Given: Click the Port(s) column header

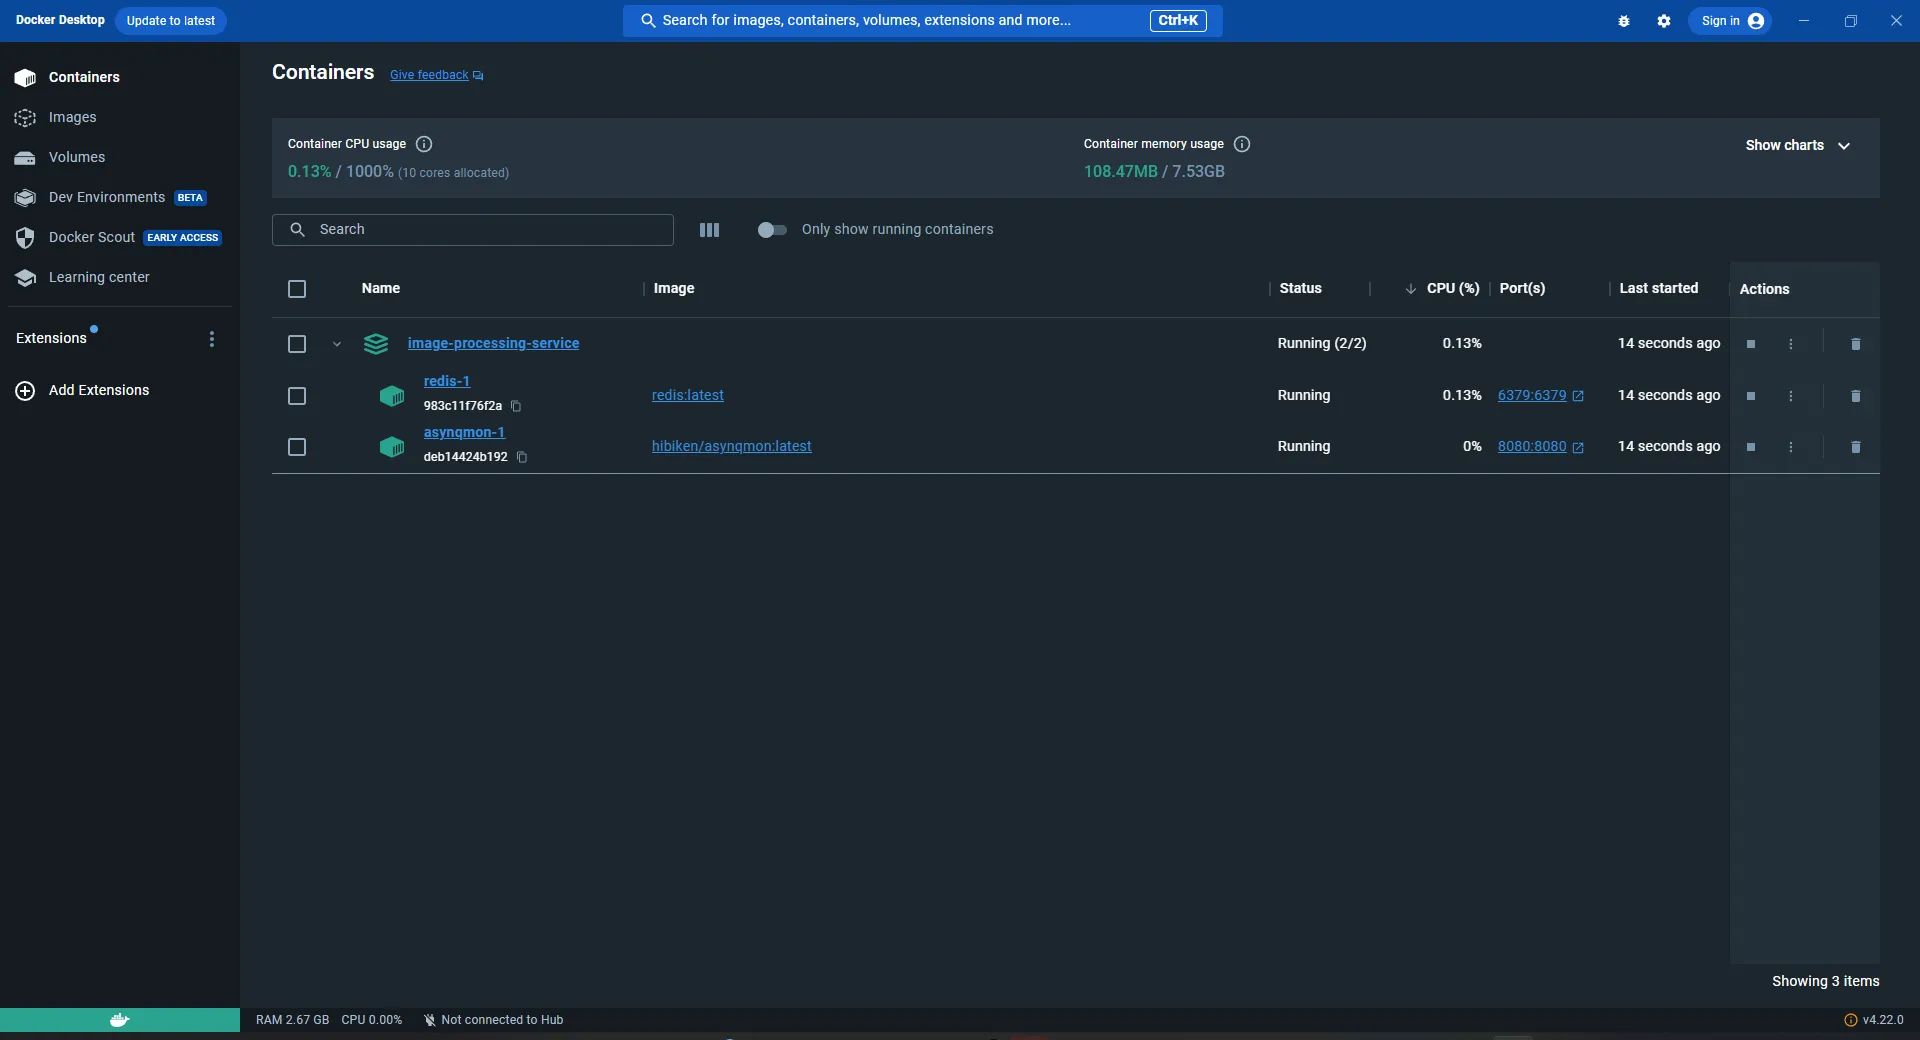Looking at the screenshot, I should pos(1522,288).
